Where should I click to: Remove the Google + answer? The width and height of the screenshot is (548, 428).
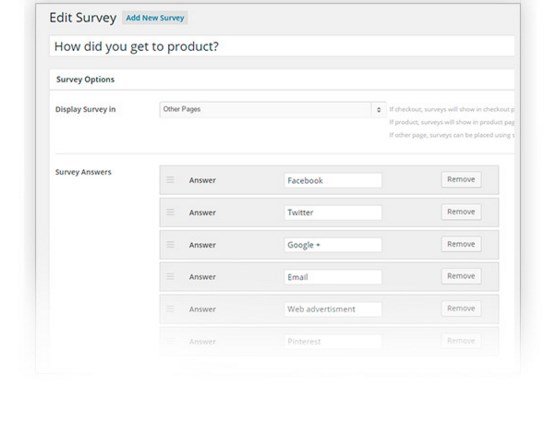point(461,244)
